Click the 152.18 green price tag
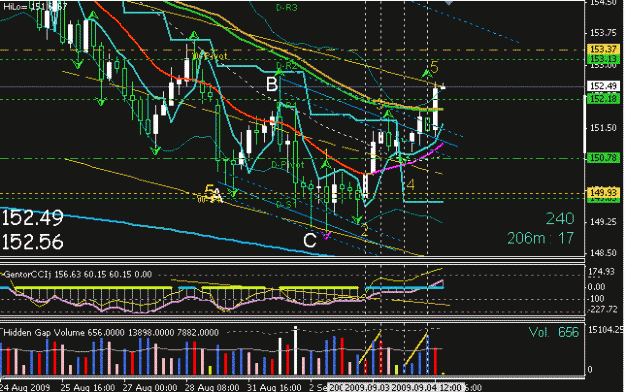The width and height of the screenshot is (625, 392). (603, 98)
